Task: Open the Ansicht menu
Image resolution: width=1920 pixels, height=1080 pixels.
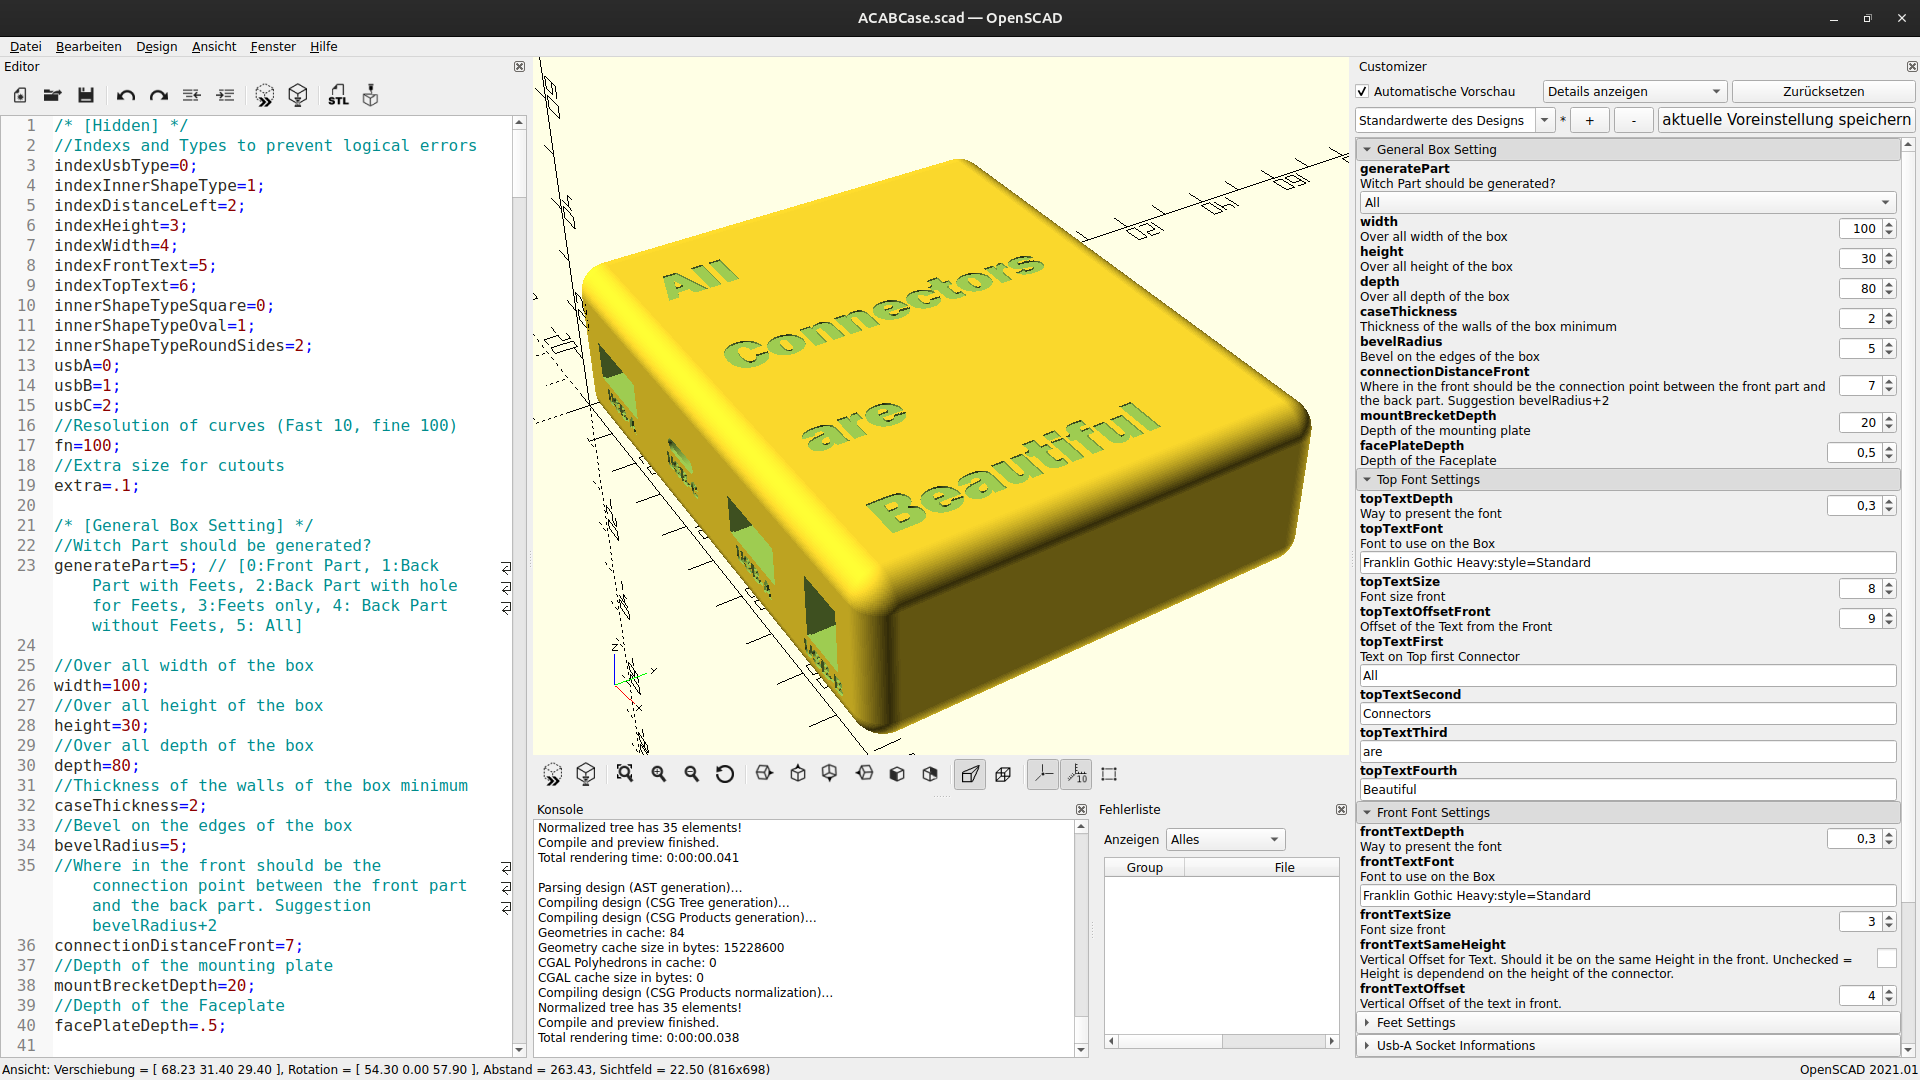Action: tap(214, 46)
